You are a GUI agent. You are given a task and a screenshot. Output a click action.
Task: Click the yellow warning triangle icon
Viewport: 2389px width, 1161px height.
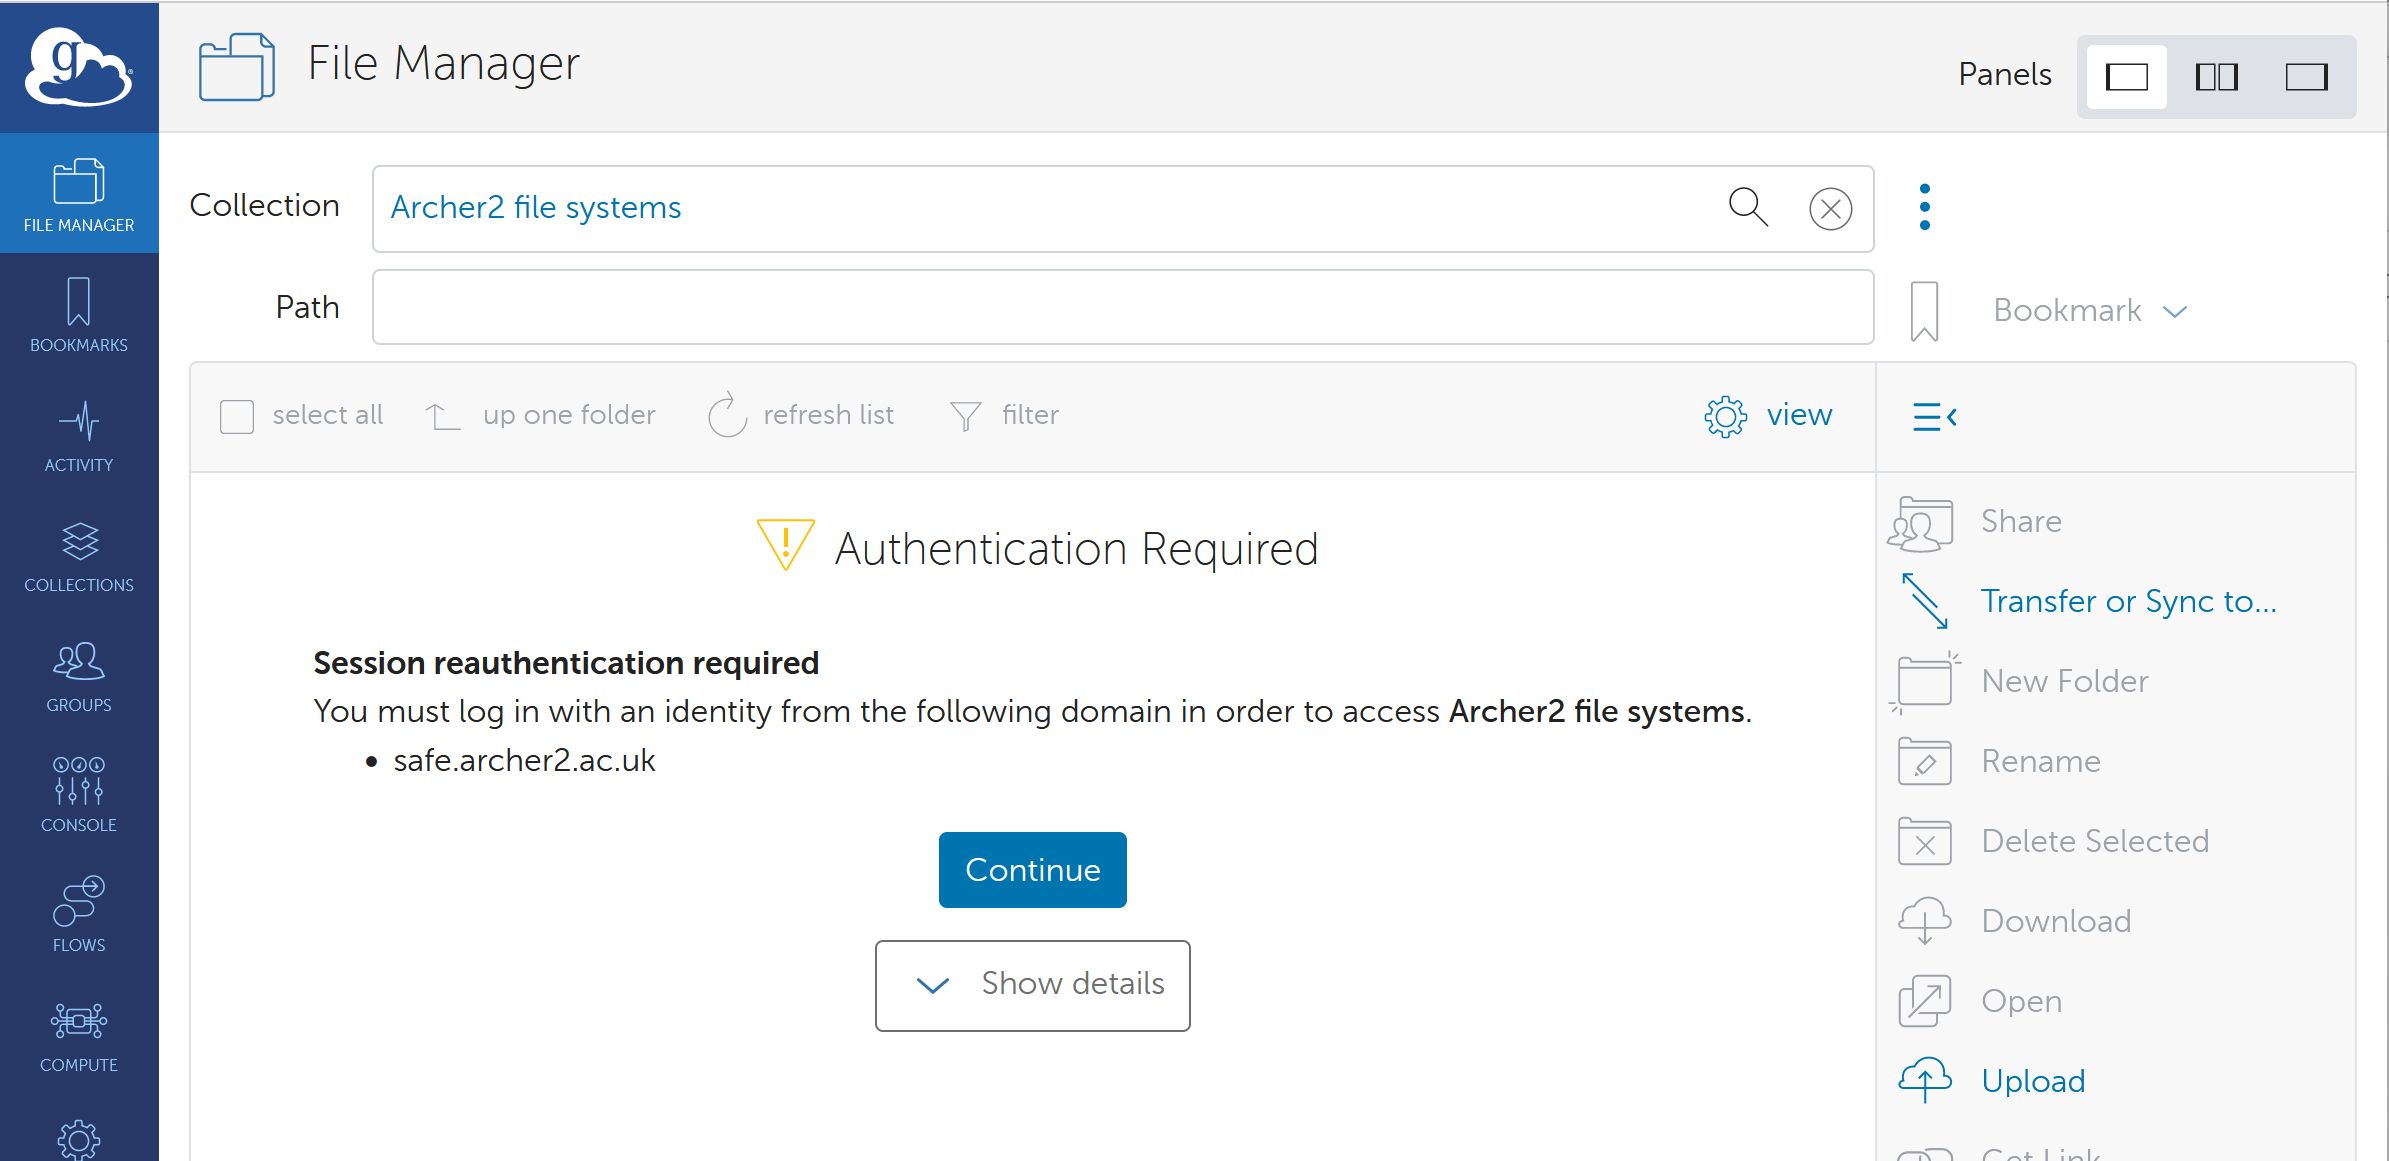785,545
